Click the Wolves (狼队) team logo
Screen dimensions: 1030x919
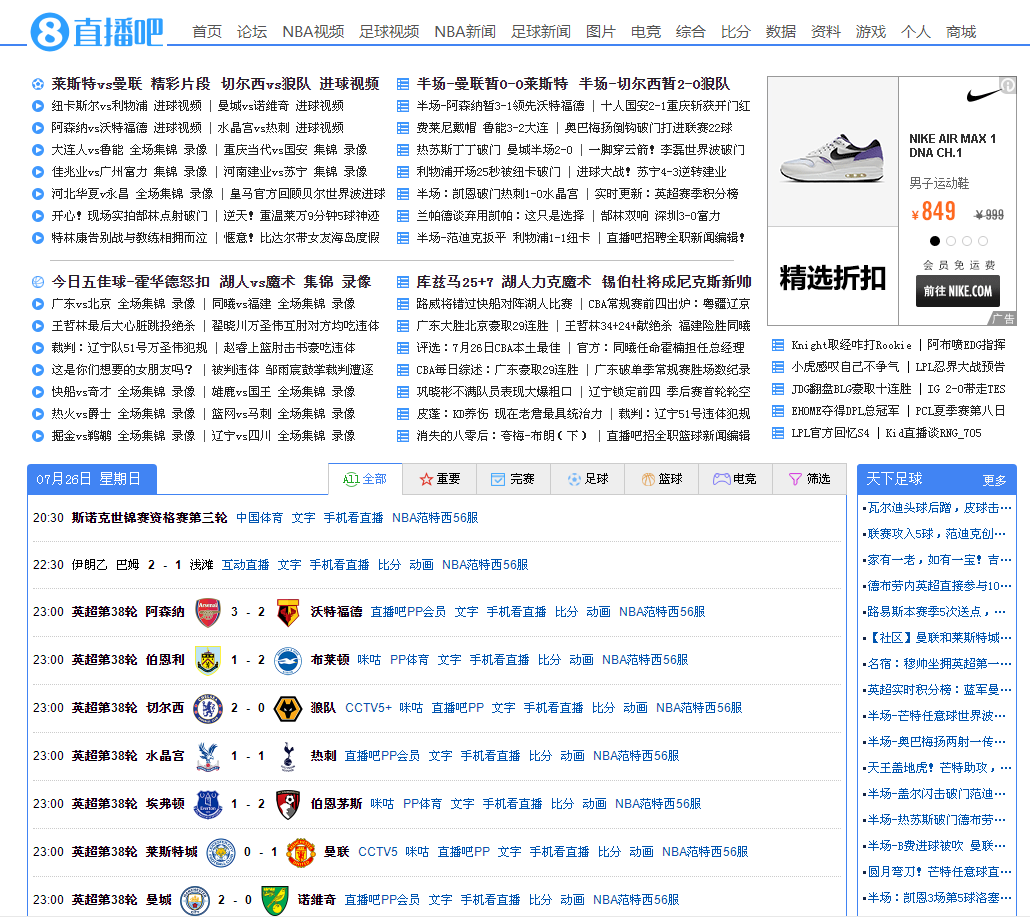click(288, 708)
